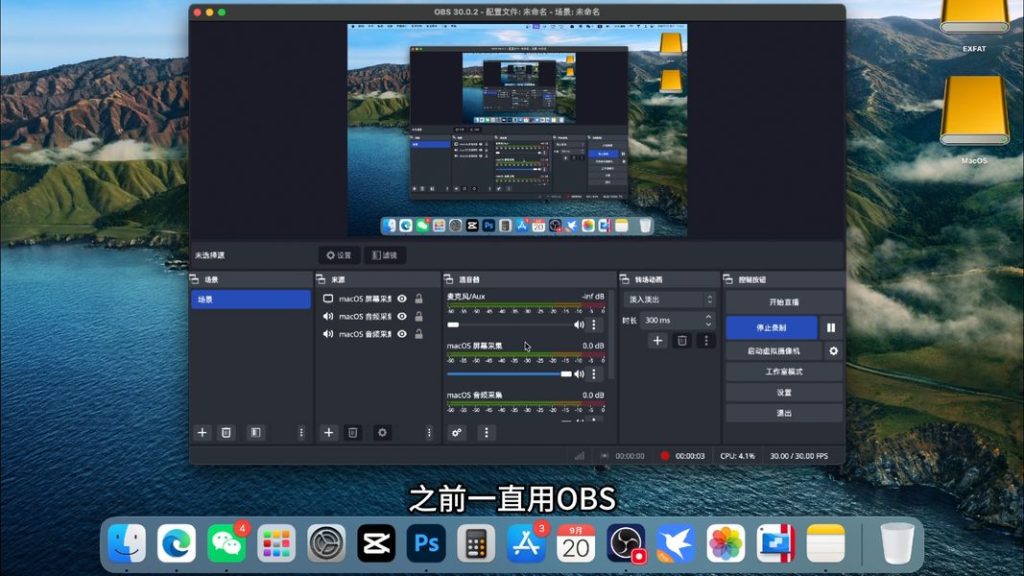Click the float icon of the 控制按钮 panel header
This screenshot has width=1024, height=576.
click(728, 279)
